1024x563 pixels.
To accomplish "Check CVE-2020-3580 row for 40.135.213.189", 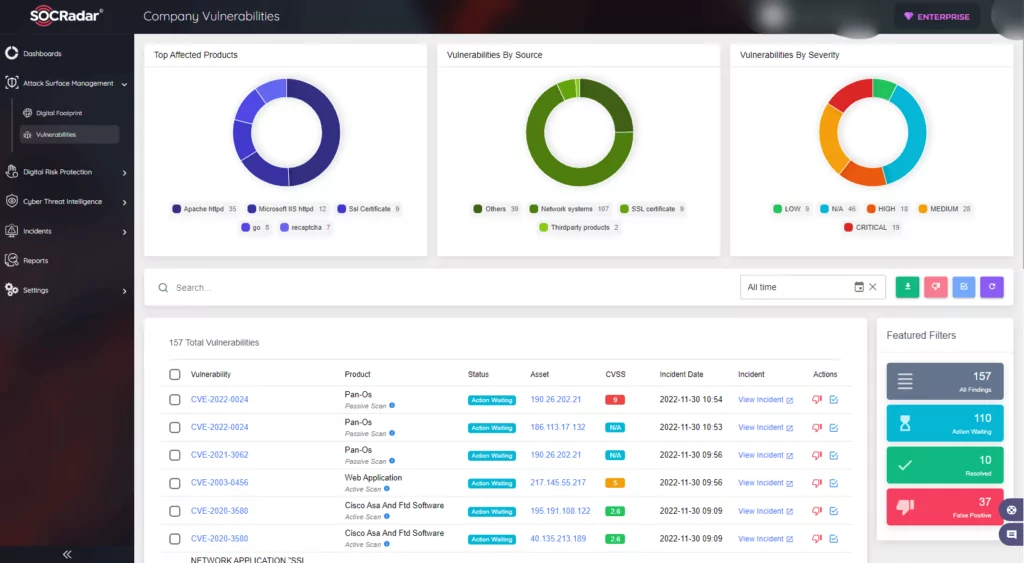I will 174,539.
